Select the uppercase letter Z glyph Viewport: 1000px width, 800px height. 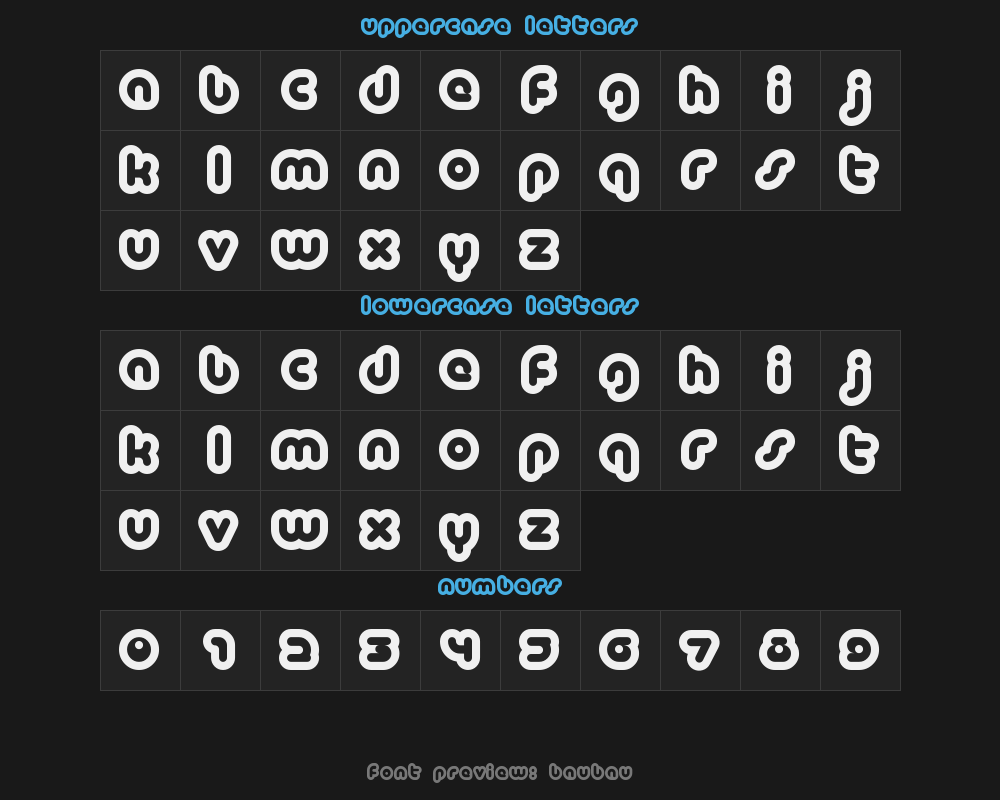540,251
